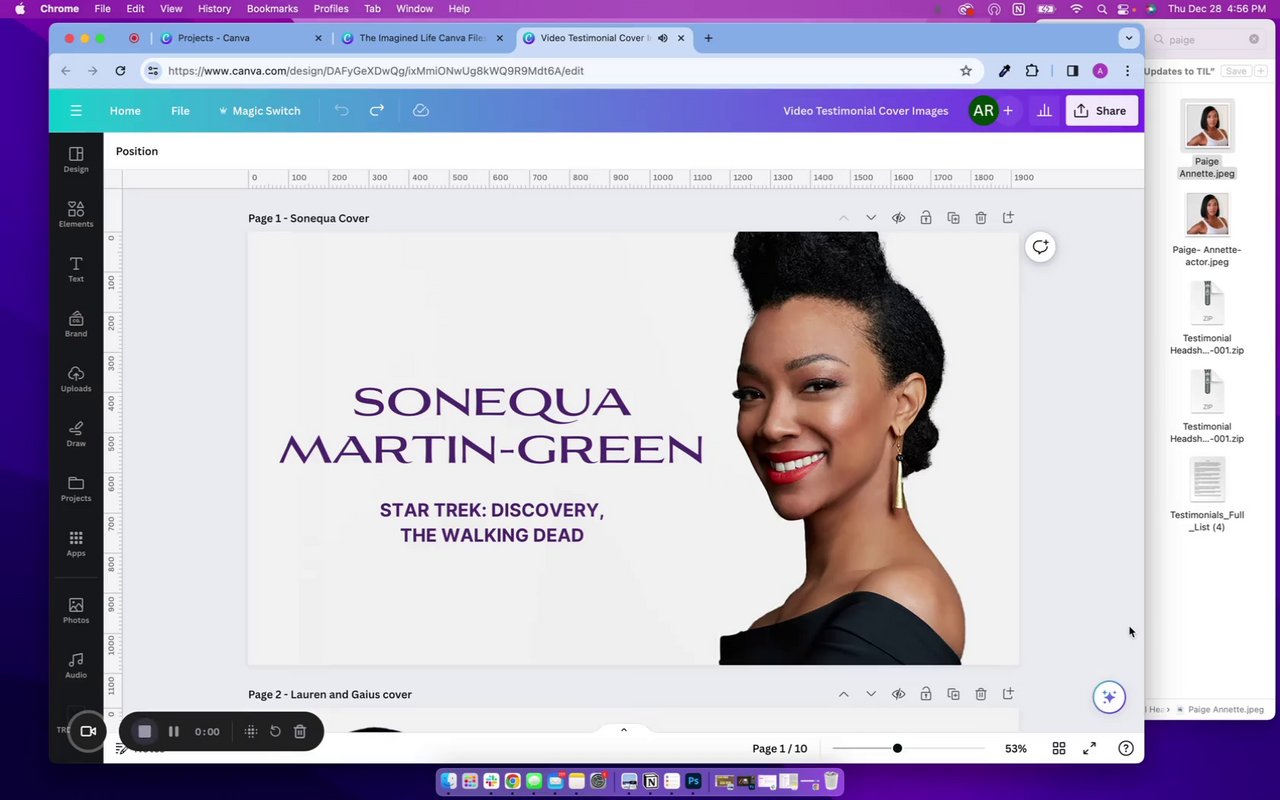Screen dimensions: 1280x800
Task: Select the Sonequa portrait photo
Action: (842, 448)
